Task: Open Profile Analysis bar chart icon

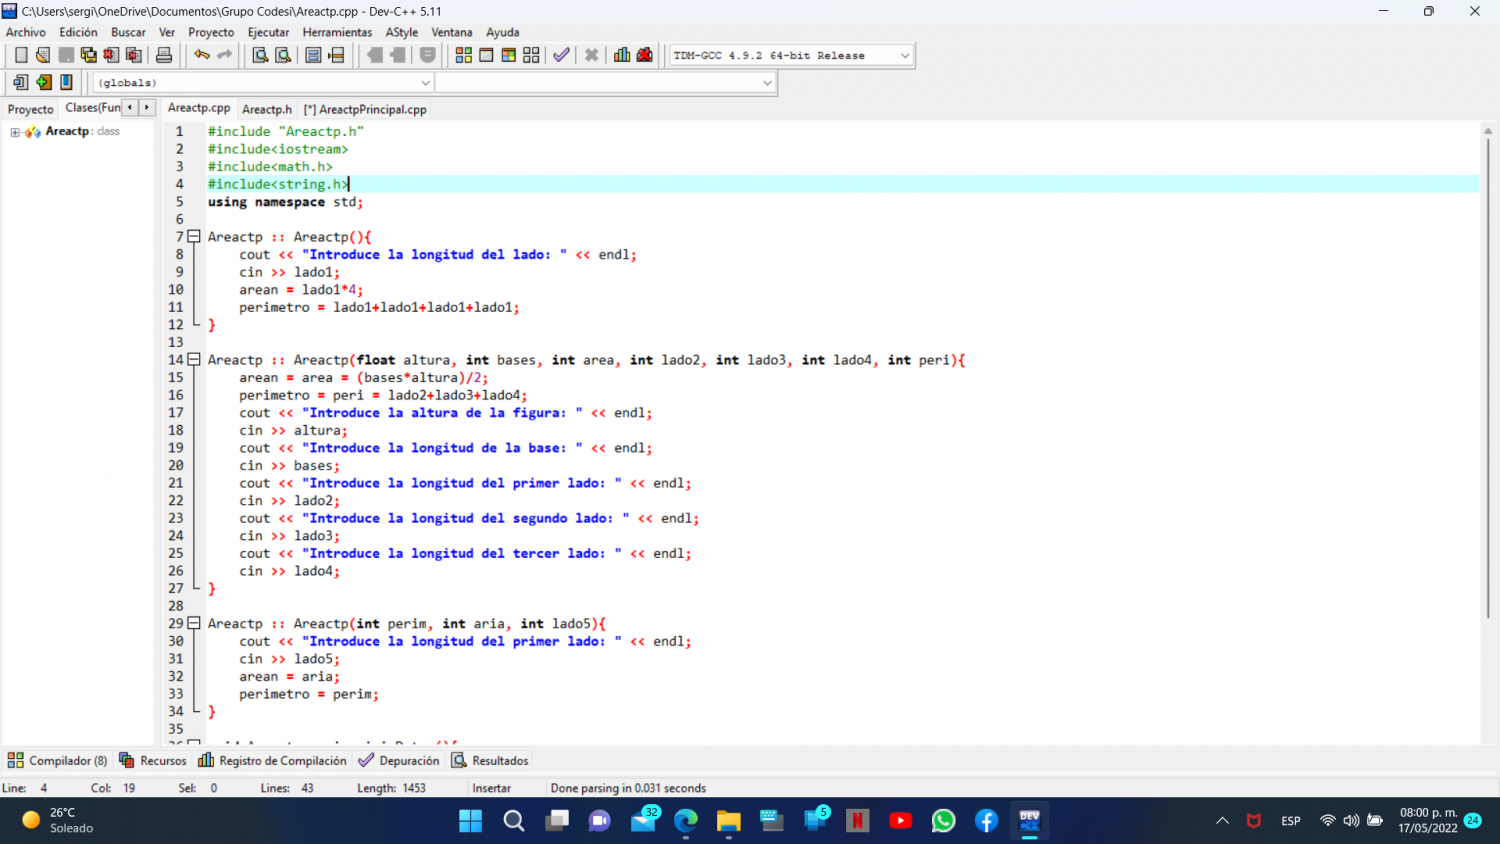Action: [x=622, y=55]
